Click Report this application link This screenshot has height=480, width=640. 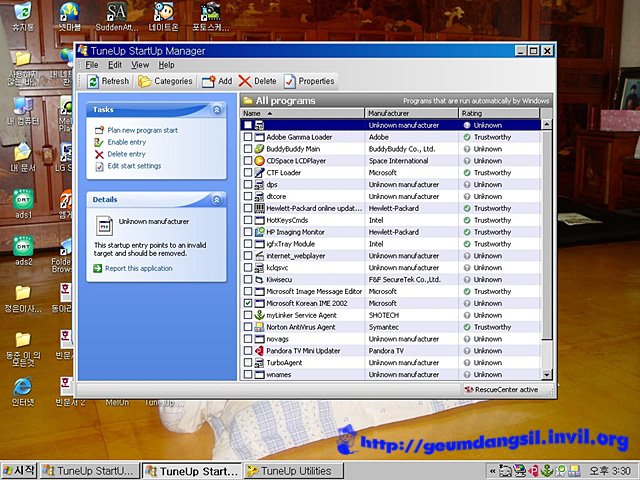tap(138, 268)
